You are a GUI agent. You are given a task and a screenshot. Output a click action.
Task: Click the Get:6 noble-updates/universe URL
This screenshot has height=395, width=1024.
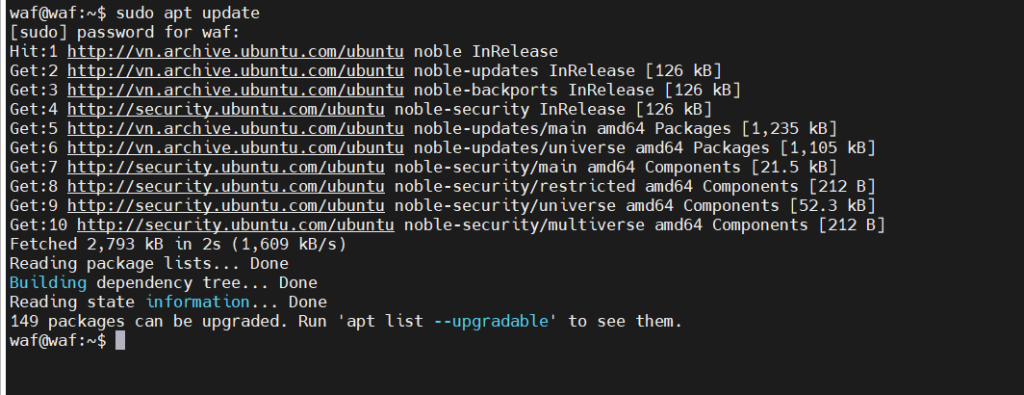point(235,148)
